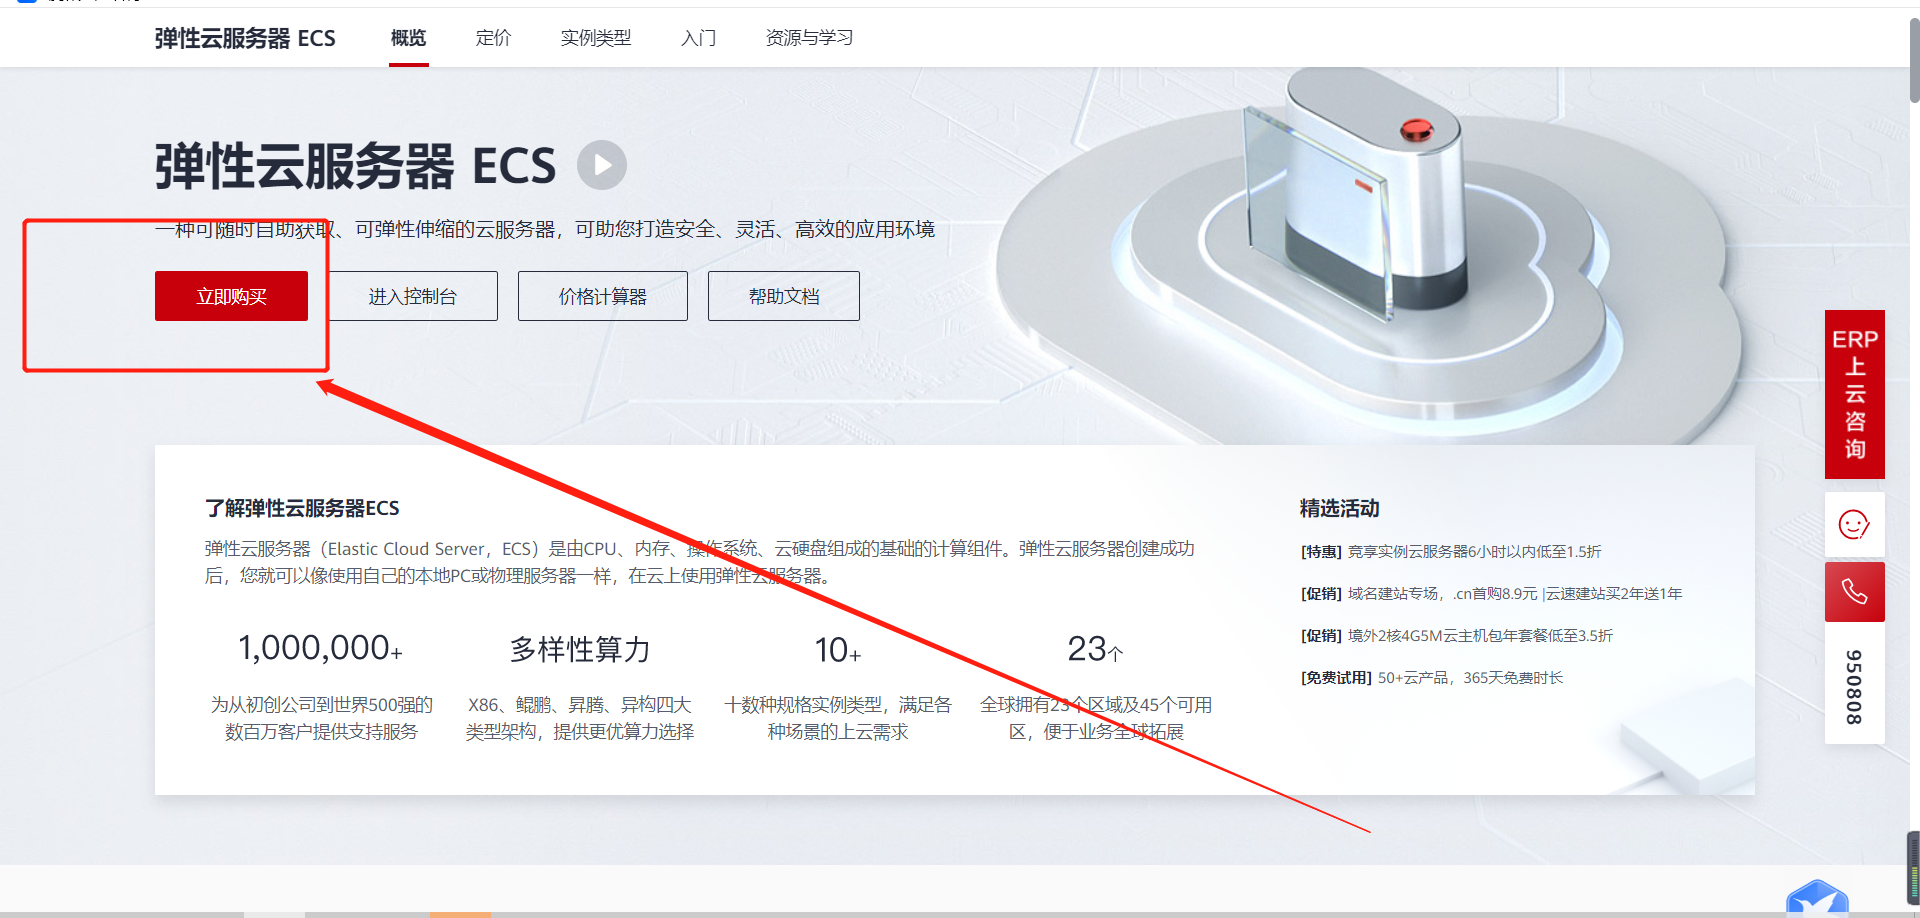Select the 入门 tab

pyautogui.click(x=698, y=38)
